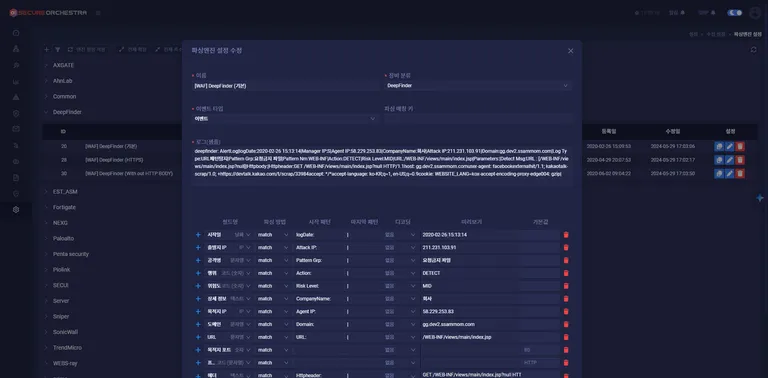Add a row after the Pattern Grp: row
Image resolution: width=768 pixels, height=378 pixels.
(198, 260)
